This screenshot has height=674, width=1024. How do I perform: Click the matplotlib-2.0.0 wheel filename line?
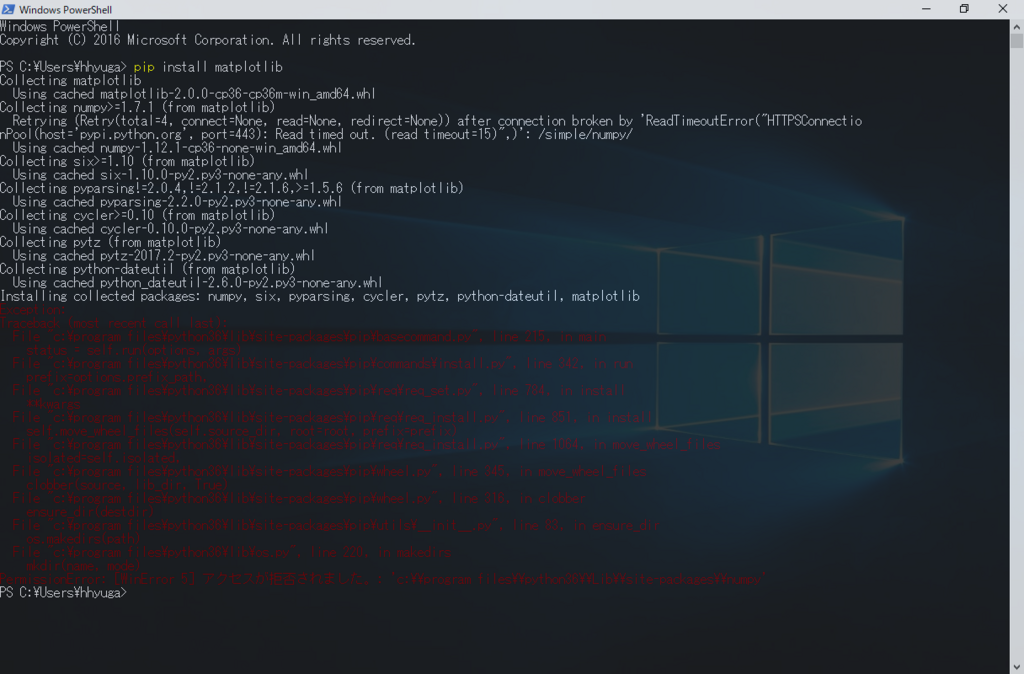194,94
